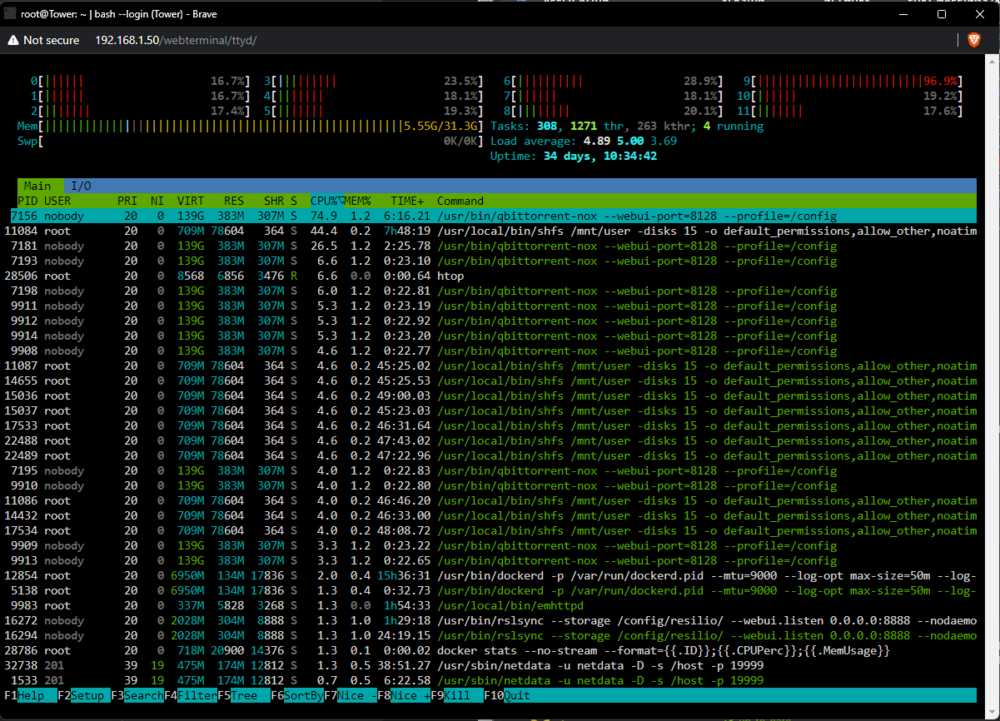The image size is (1000, 721).
Task: Open F6 SortBy menu
Action: pyautogui.click(x=297, y=696)
